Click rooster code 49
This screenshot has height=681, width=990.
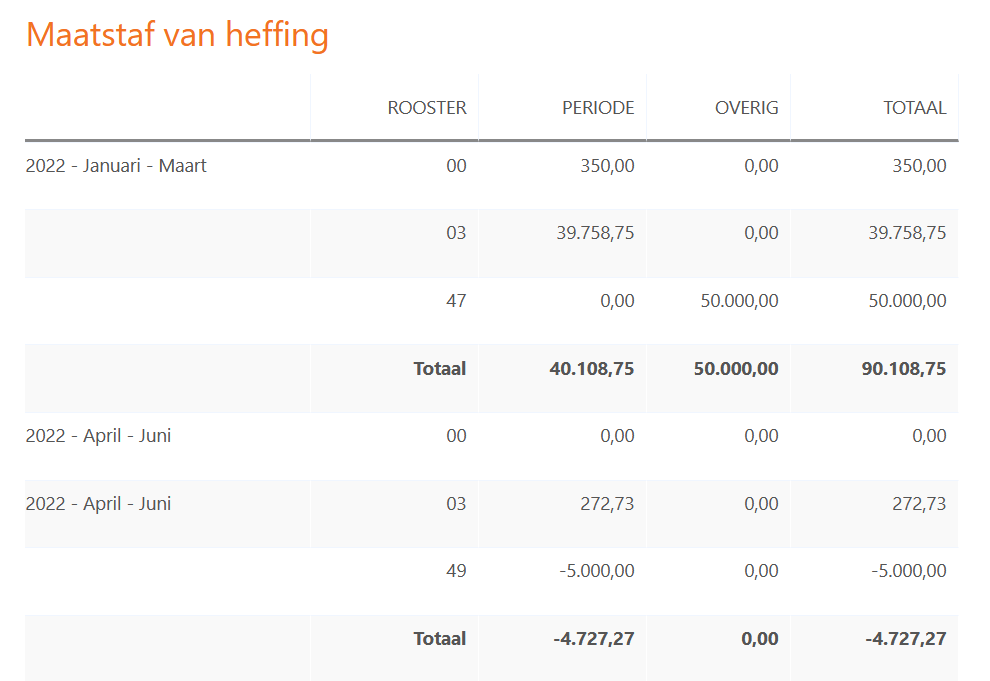click(456, 571)
